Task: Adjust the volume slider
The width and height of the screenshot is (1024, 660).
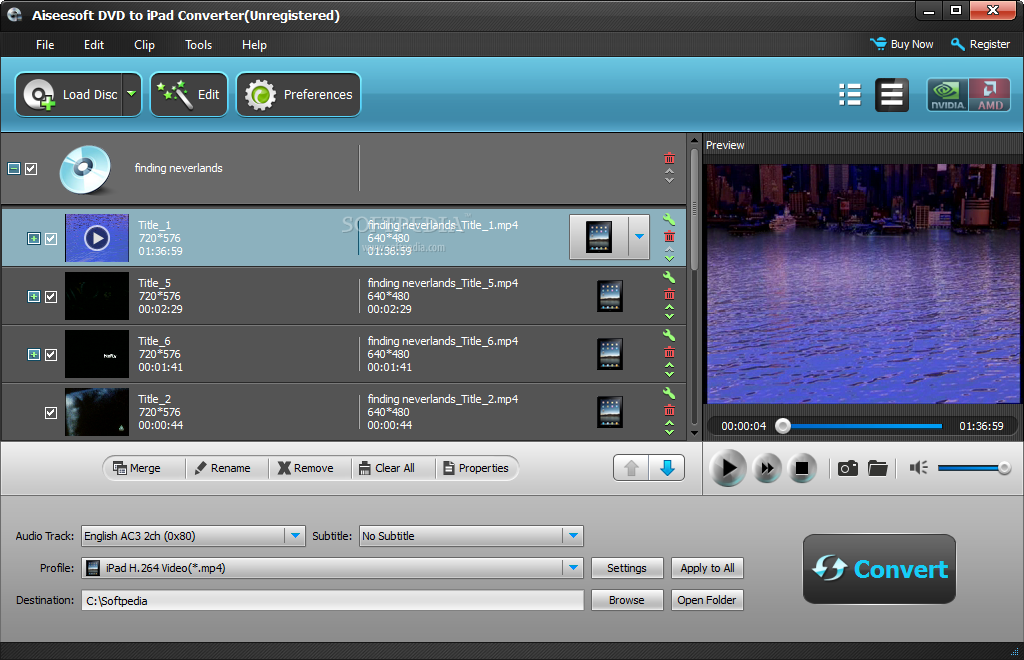Action: pos(974,468)
